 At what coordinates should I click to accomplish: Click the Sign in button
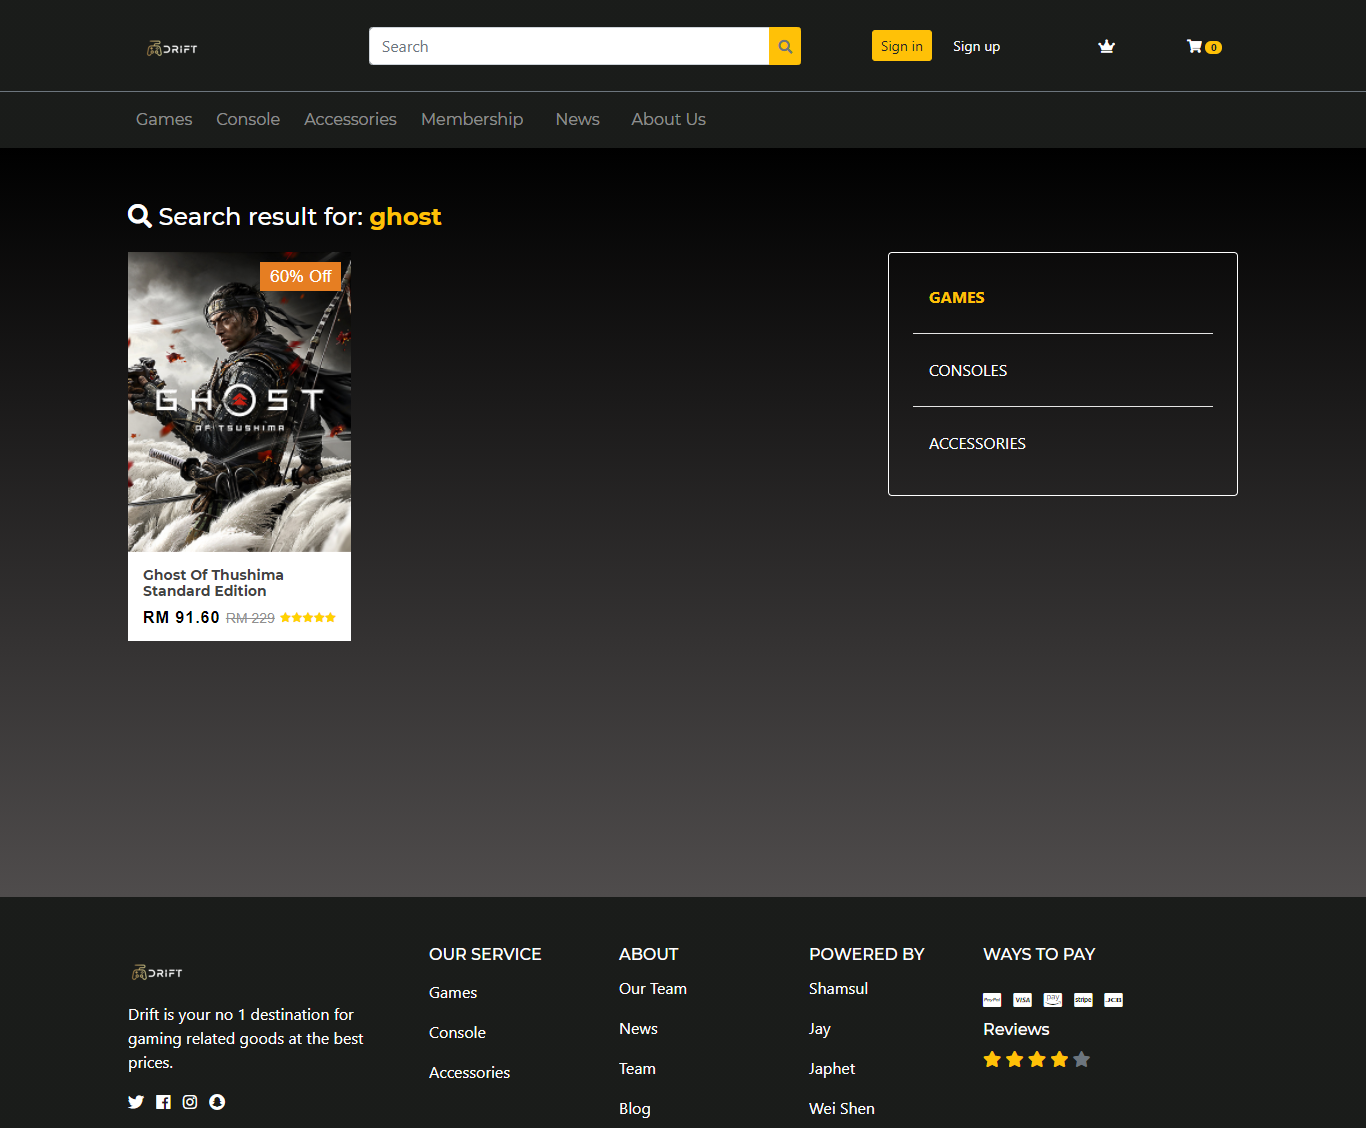901,46
